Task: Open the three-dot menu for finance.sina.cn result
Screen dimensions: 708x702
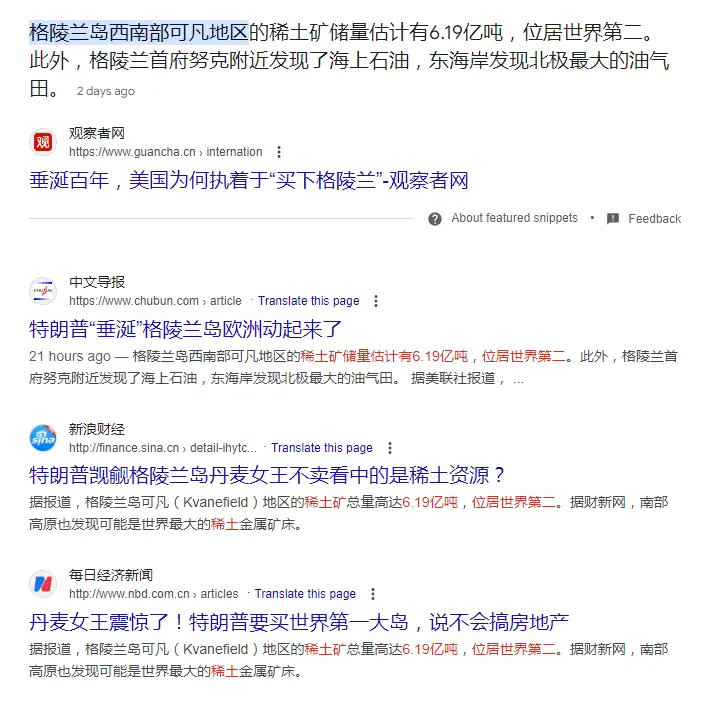Action: (x=390, y=448)
